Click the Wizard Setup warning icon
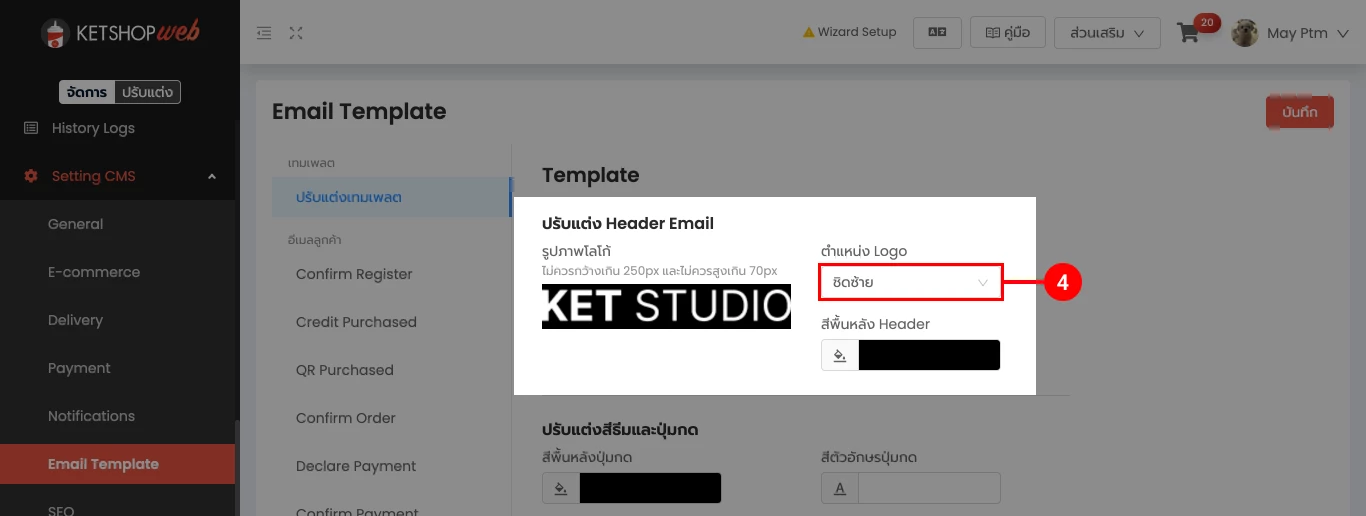This screenshot has height=516, width=1366. pos(809,33)
